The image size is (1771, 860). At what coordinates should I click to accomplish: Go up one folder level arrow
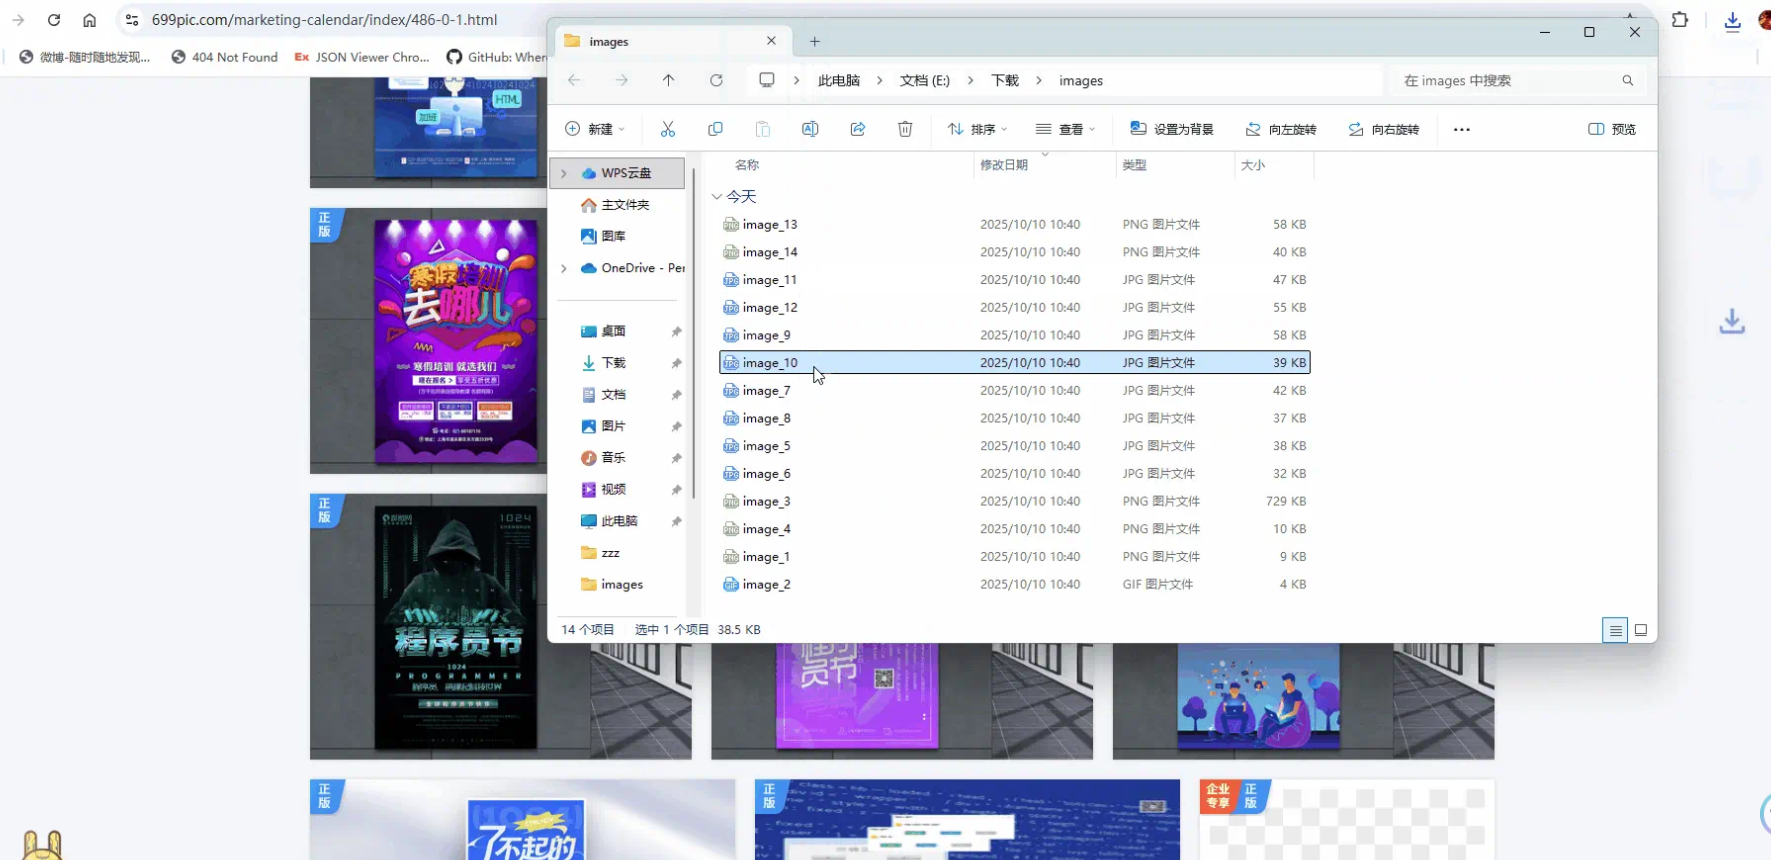pyautogui.click(x=669, y=80)
